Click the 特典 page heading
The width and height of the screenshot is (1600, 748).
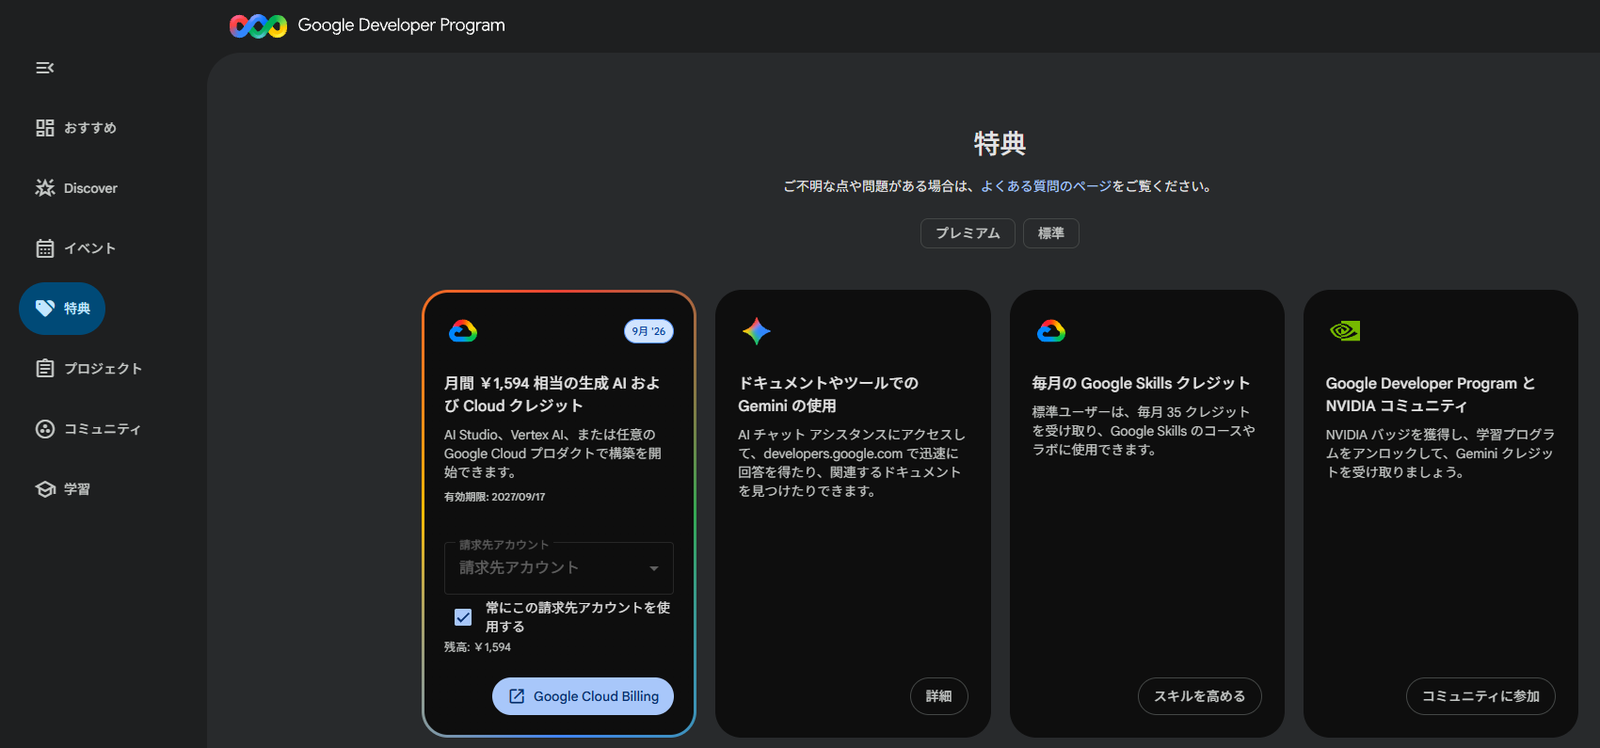point(1000,143)
